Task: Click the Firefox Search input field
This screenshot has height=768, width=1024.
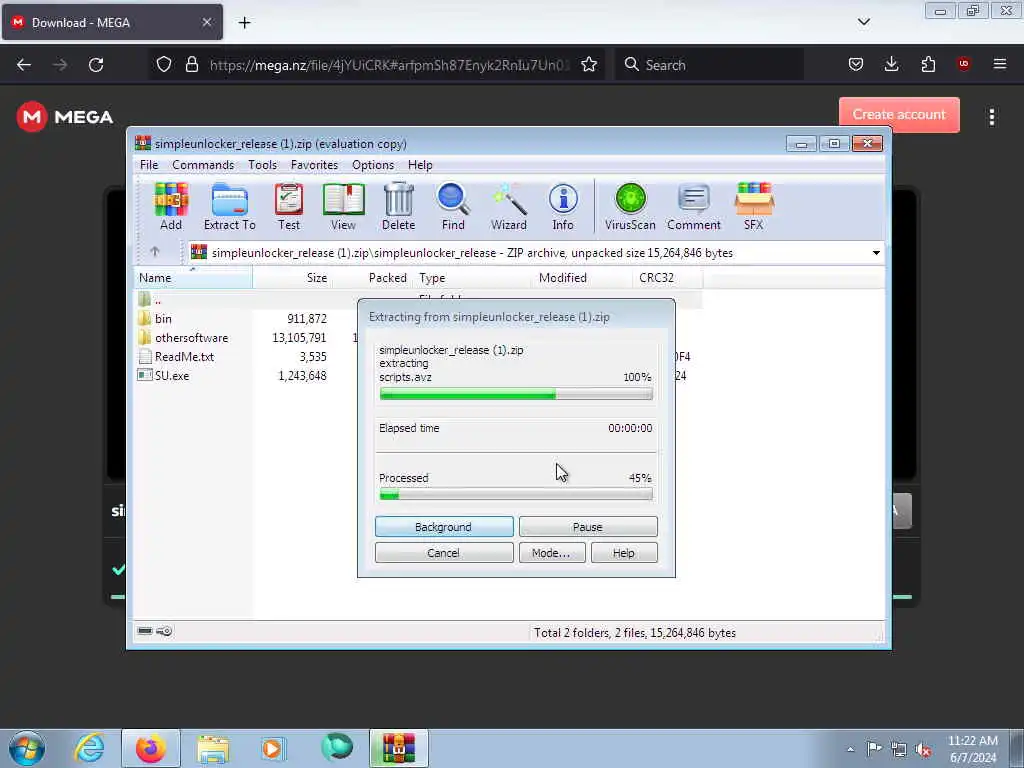Action: click(710, 65)
